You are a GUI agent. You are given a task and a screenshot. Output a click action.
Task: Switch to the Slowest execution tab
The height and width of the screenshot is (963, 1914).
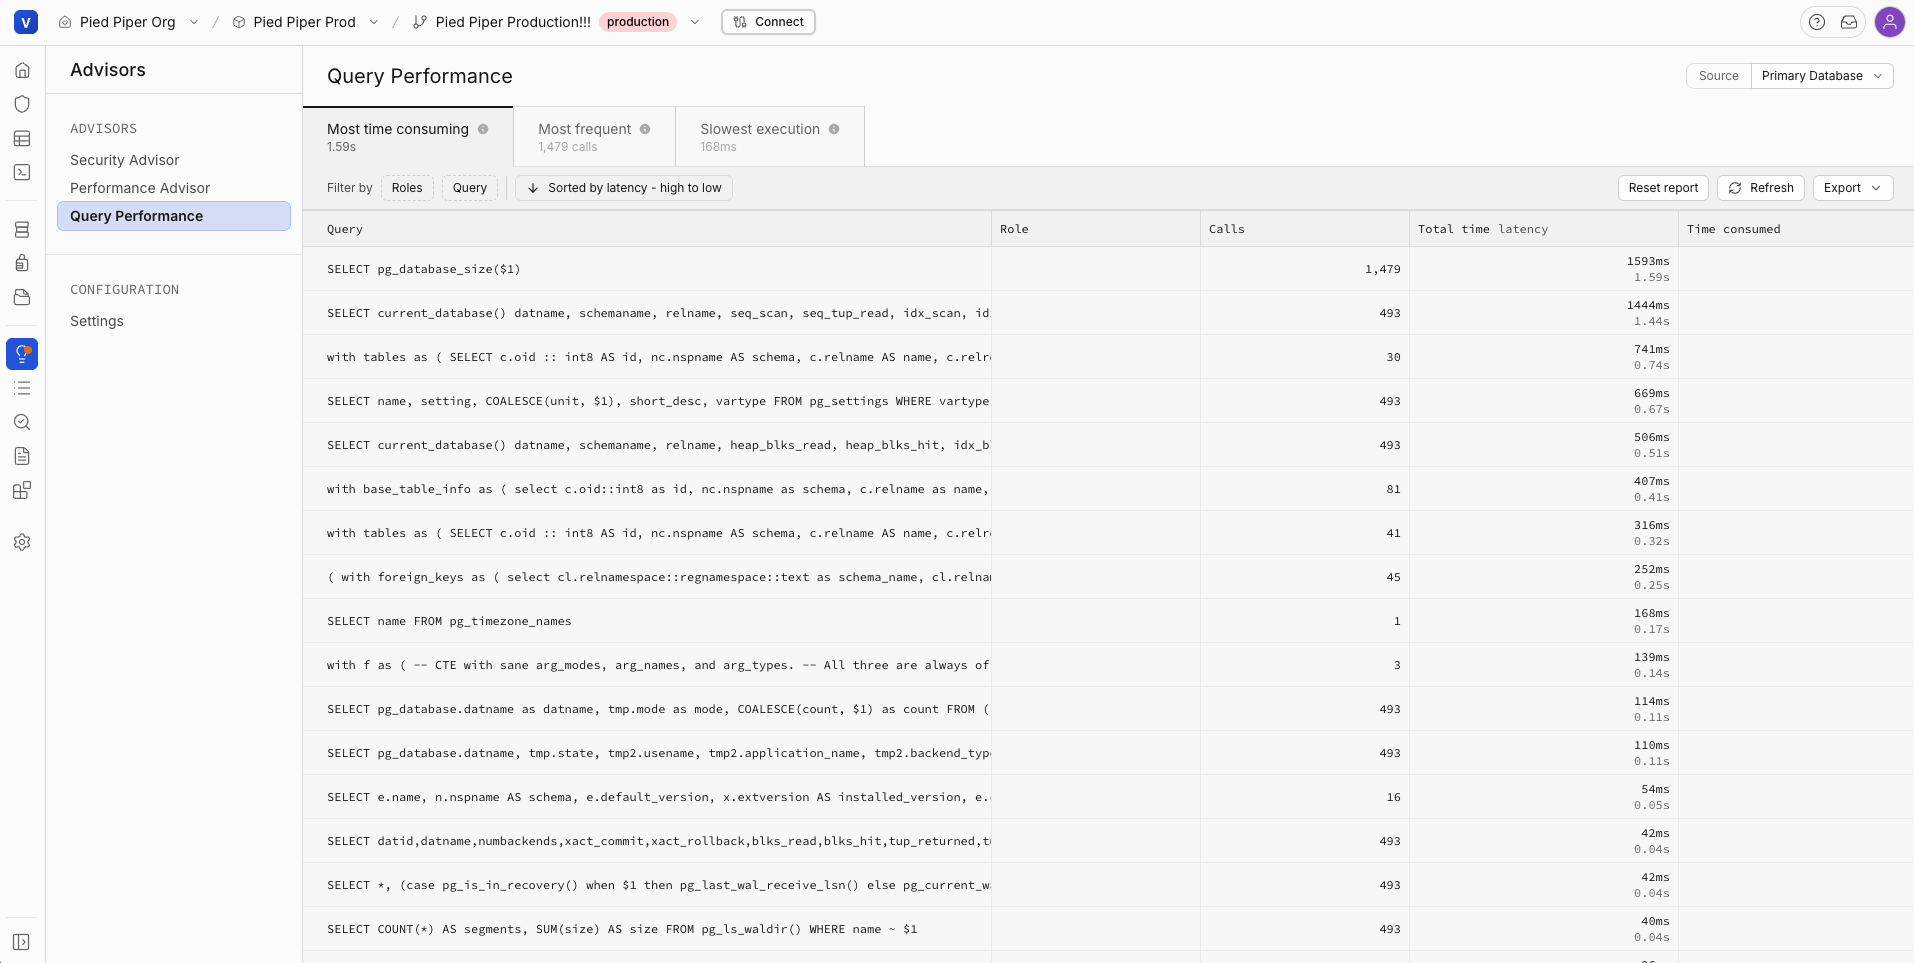point(767,136)
